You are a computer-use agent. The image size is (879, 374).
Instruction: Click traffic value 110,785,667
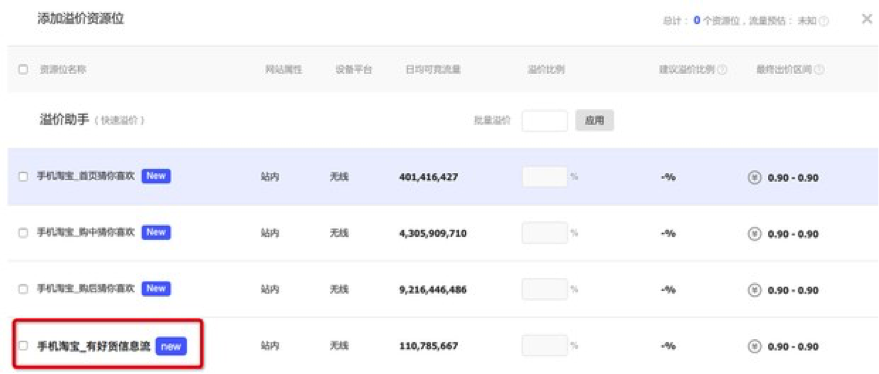point(428,346)
